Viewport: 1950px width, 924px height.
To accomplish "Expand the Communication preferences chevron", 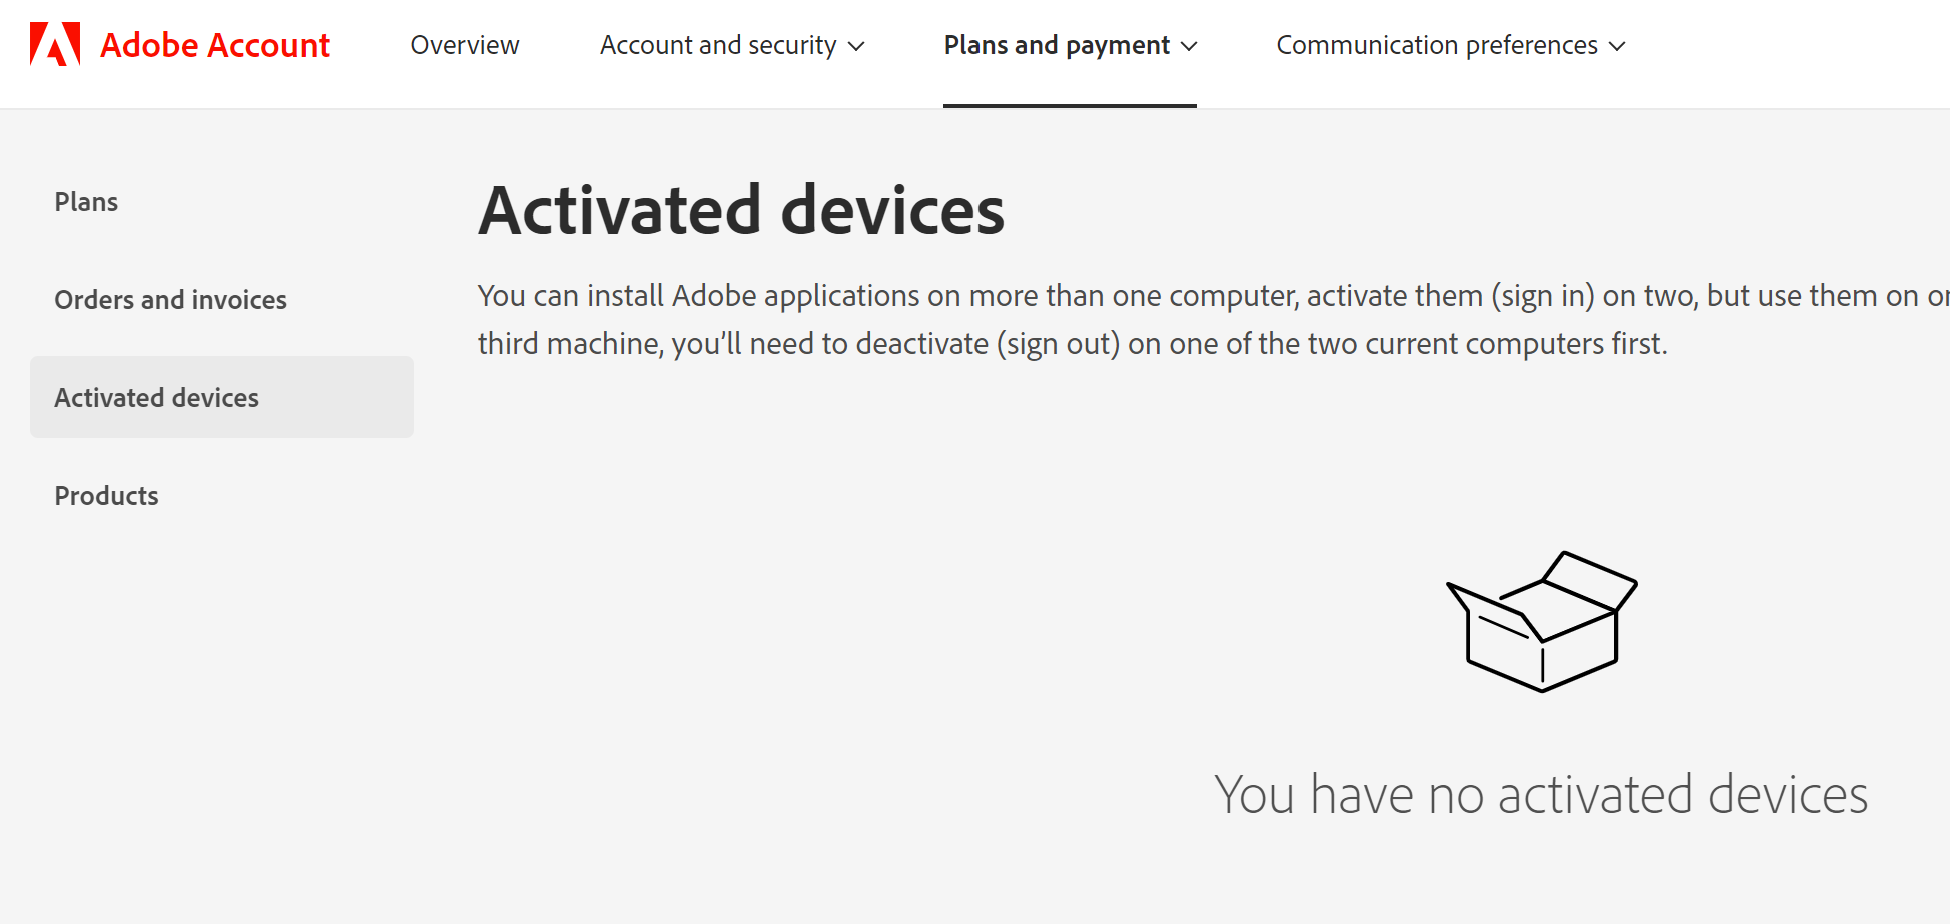I will [1618, 46].
